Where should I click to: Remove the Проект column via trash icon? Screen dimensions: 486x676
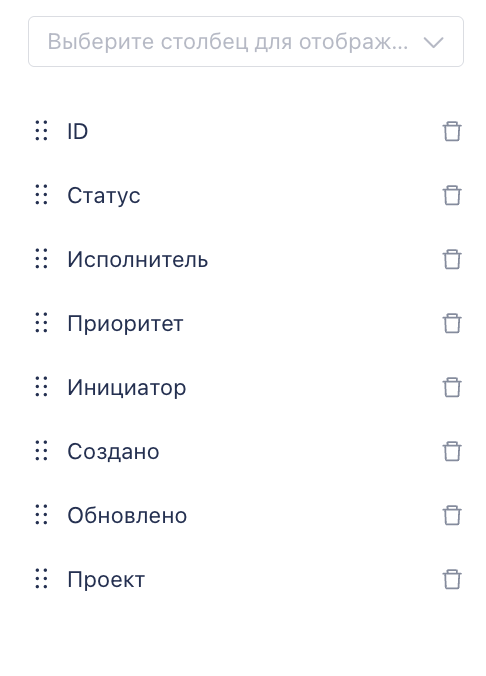[x=452, y=579]
